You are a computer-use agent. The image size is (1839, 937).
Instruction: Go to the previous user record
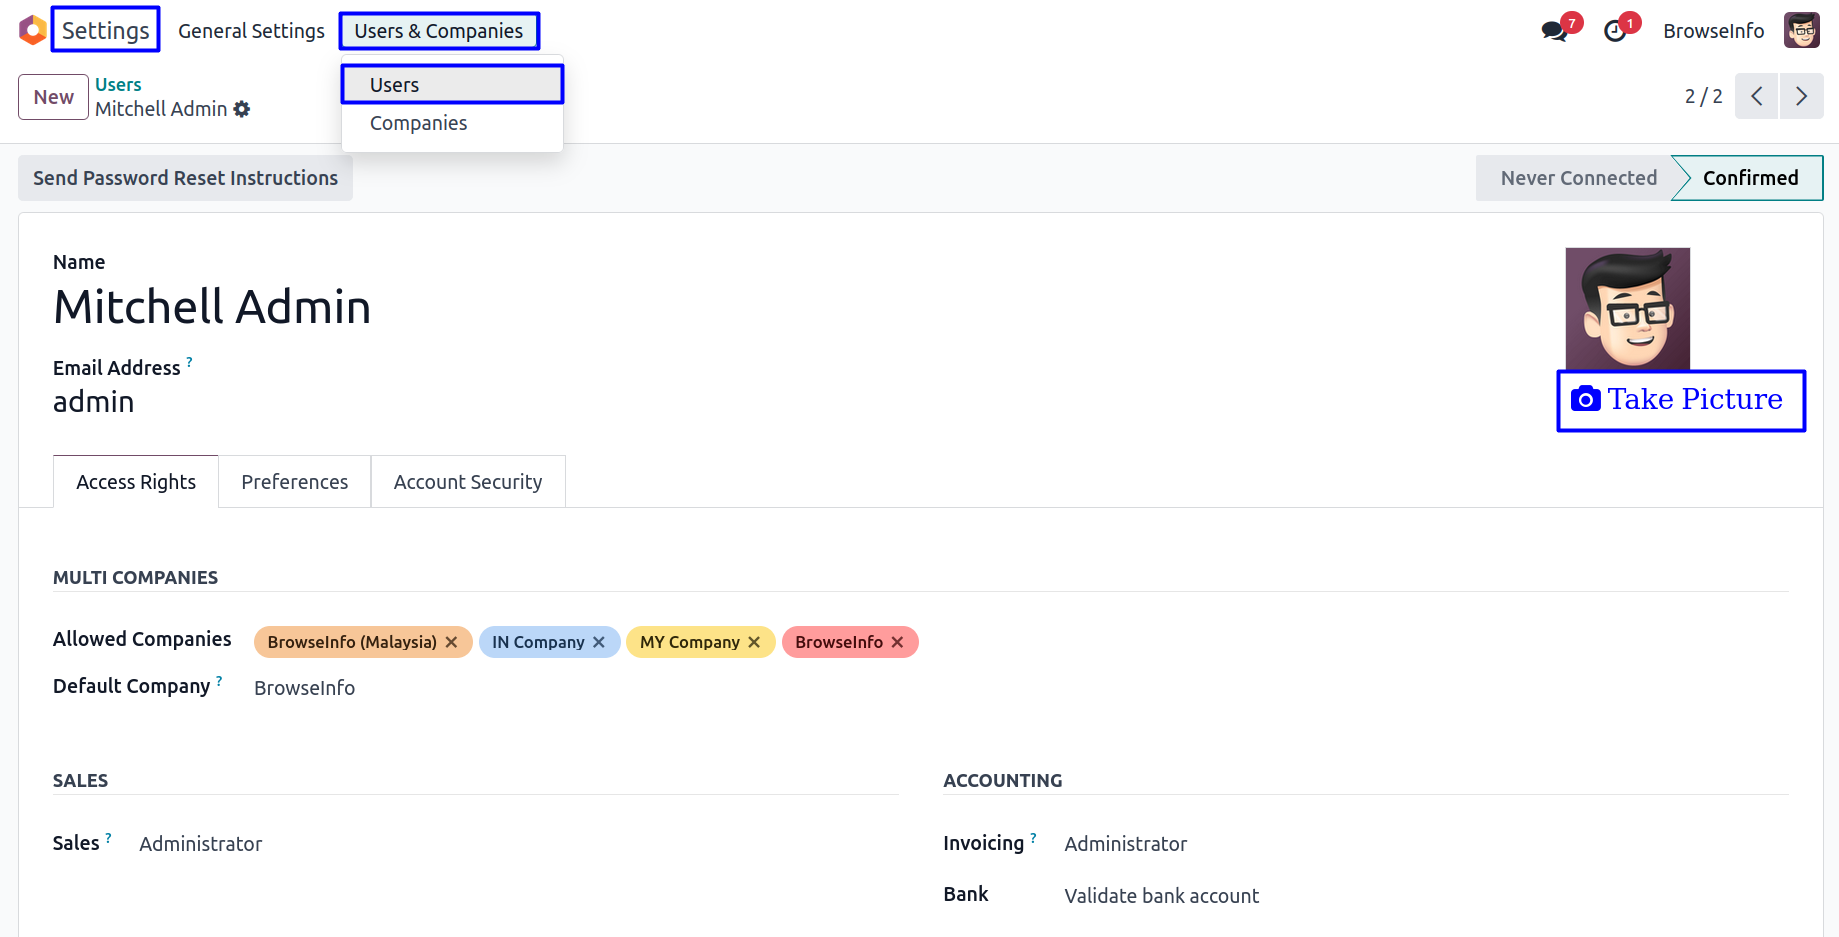(x=1756, y=97)
